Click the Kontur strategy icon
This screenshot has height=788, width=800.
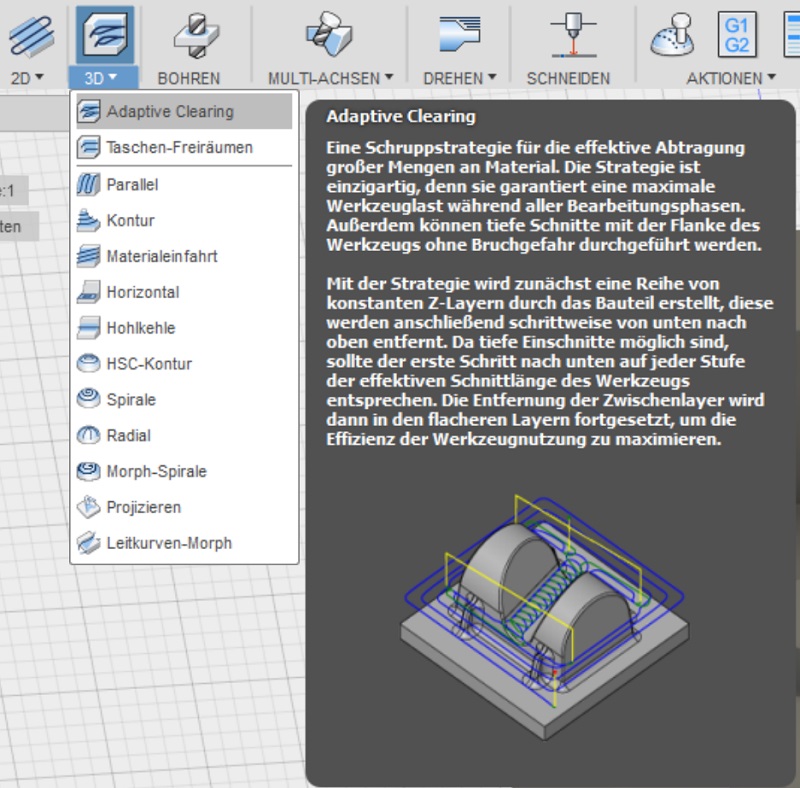click(88, 220)
